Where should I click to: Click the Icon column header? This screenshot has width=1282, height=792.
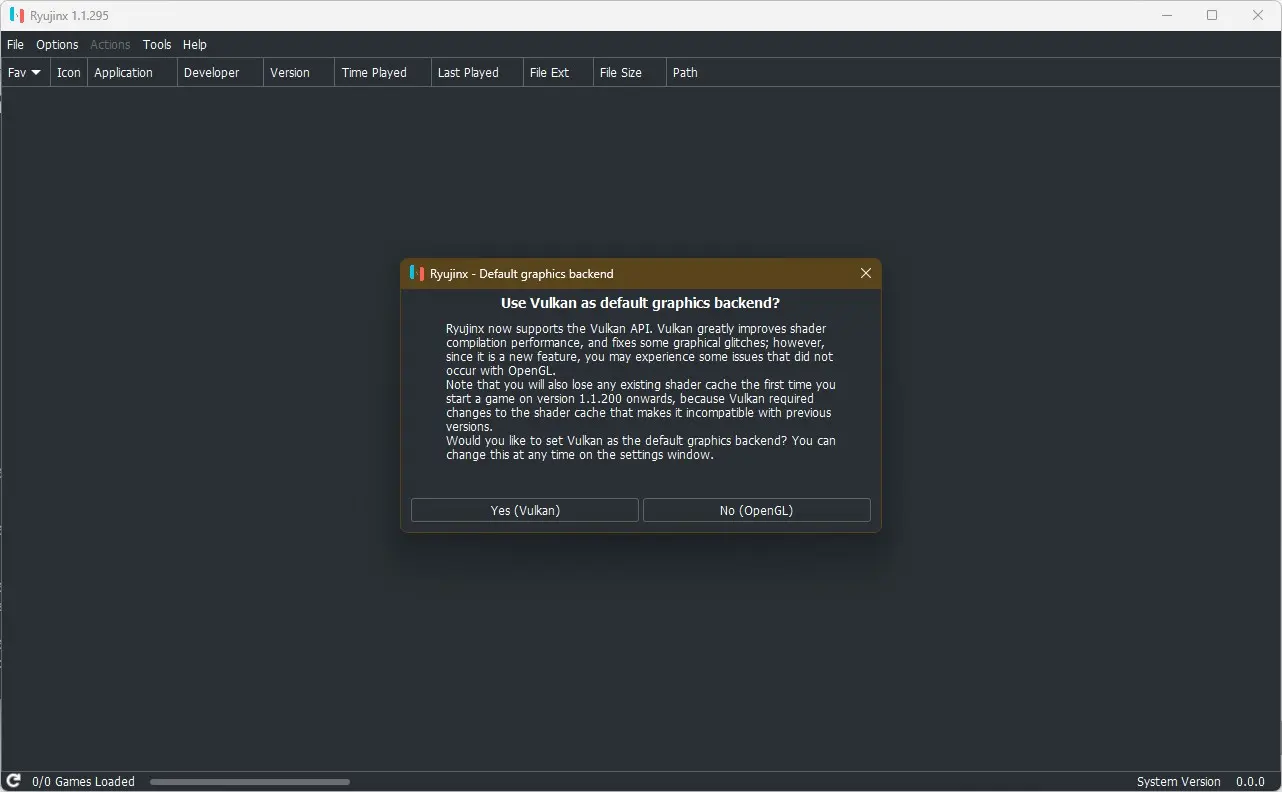(69, 72)
